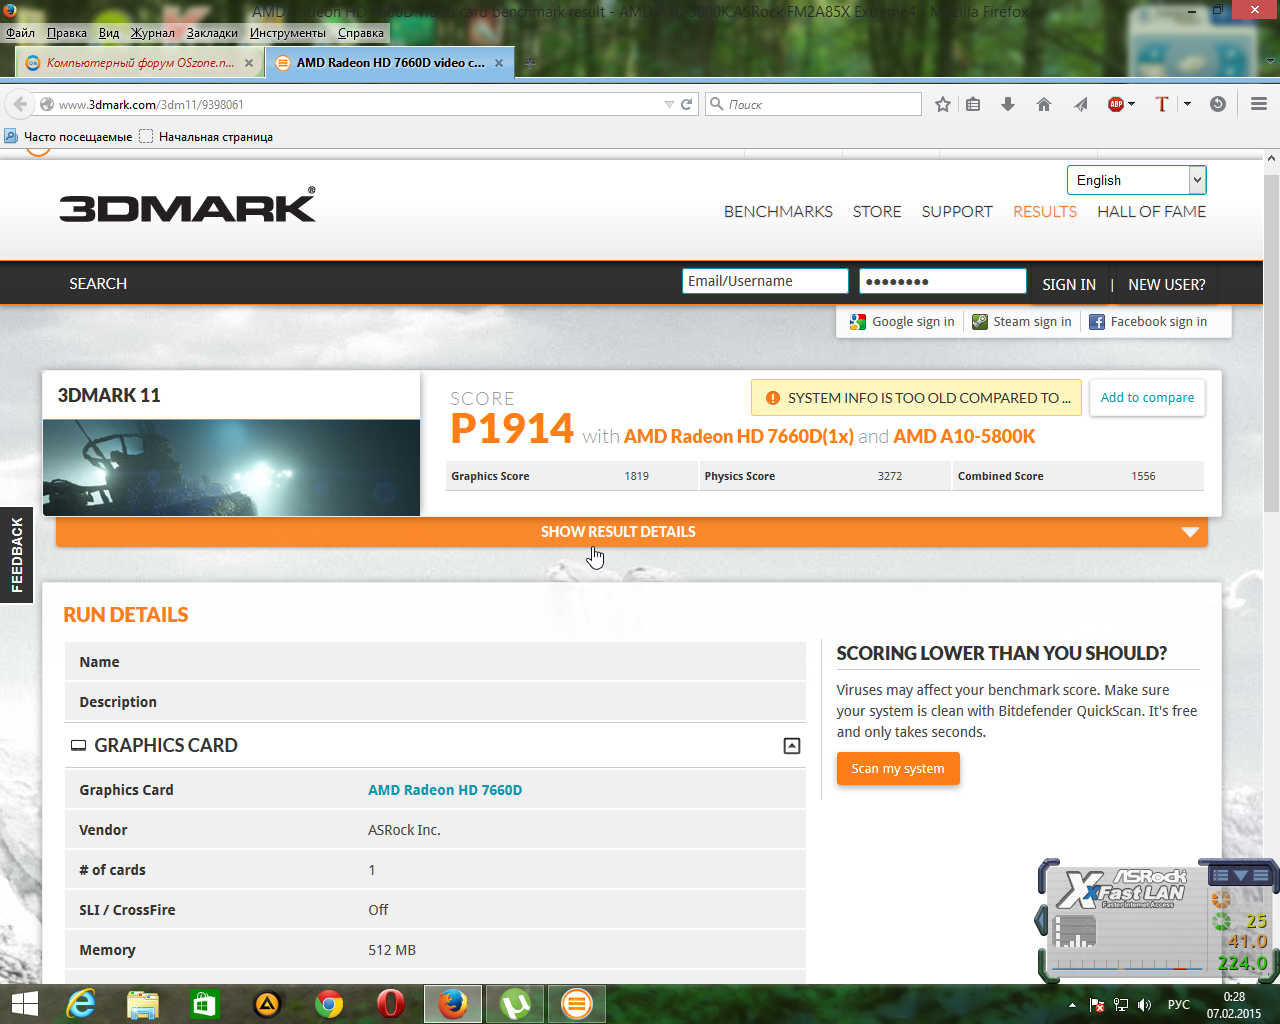Click the paper plane send icon

pyautogui.click(x=1081, y=104)
